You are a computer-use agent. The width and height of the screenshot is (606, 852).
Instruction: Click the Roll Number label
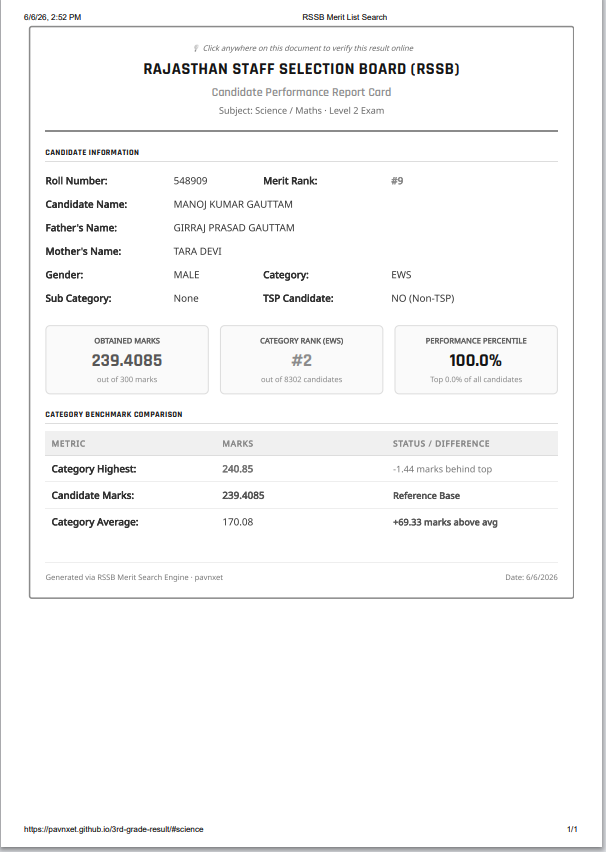(77, 180)
